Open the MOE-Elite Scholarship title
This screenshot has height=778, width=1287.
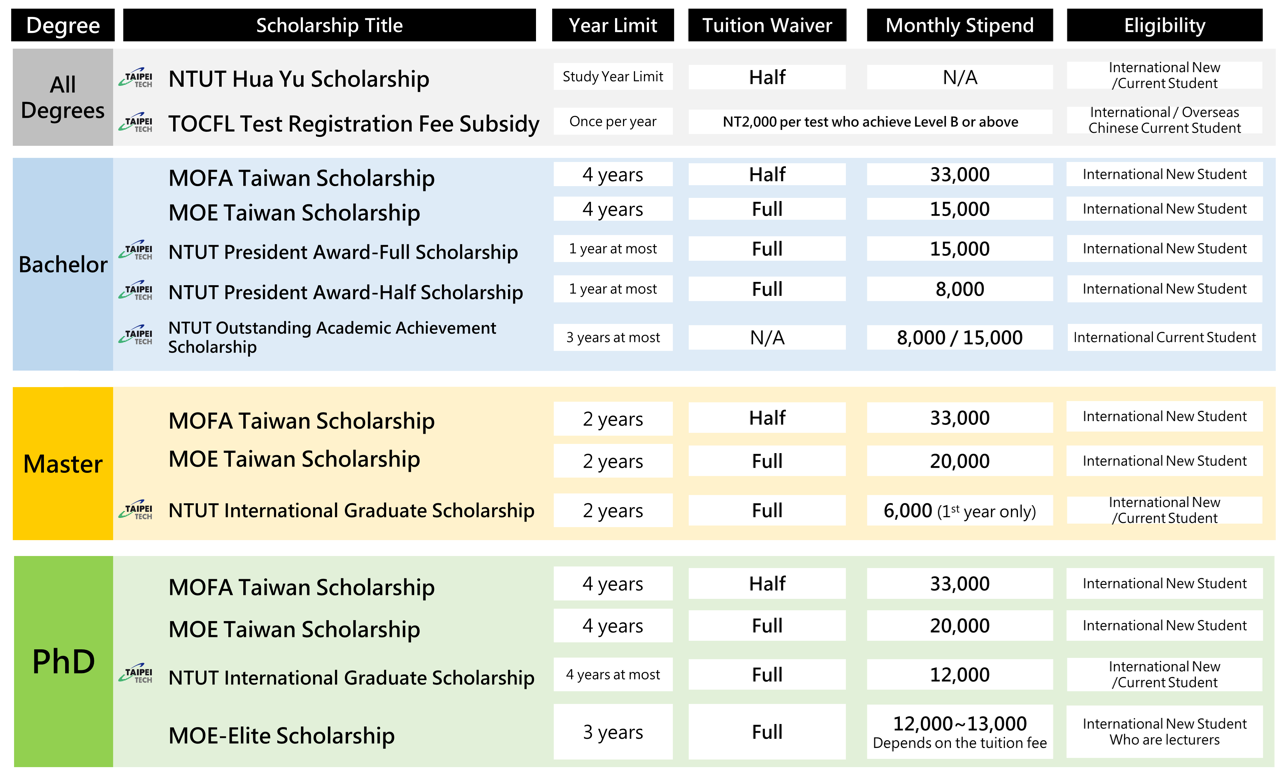pyautogui.click(x=281, y=736)
